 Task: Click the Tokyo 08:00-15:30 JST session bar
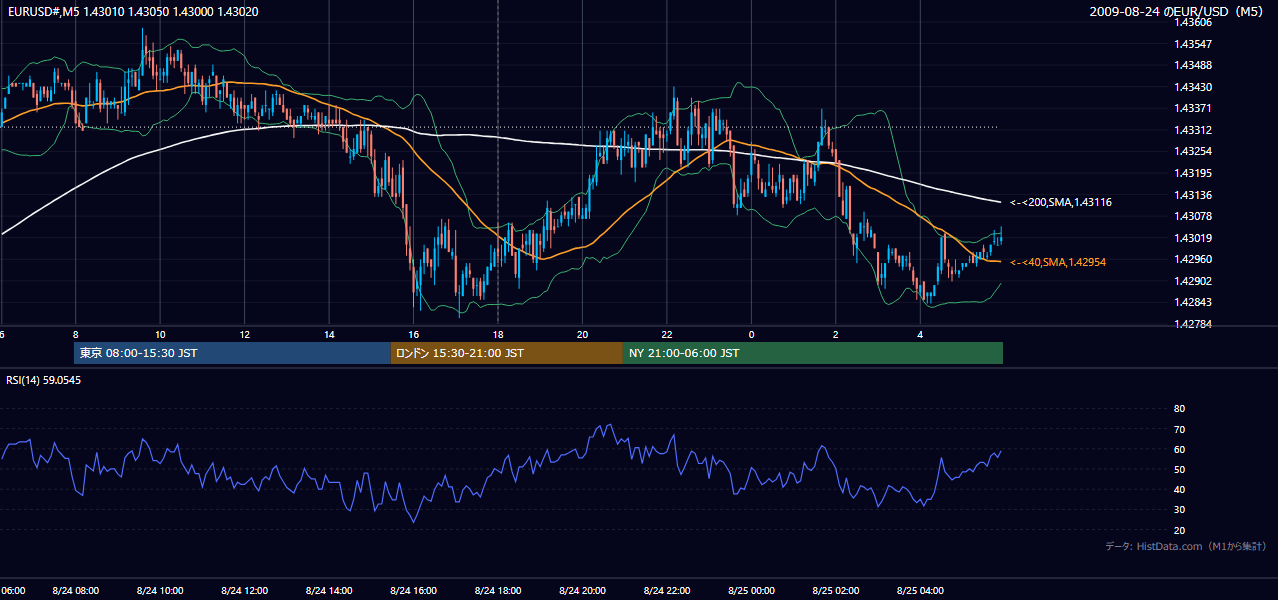coord(232,353)
